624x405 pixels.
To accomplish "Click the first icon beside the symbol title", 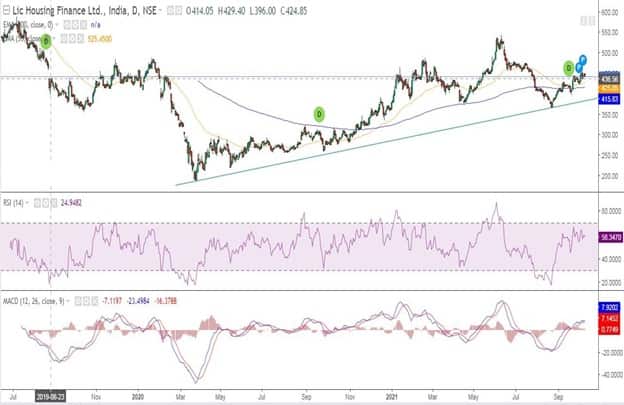I will click(x=170, y=11).
